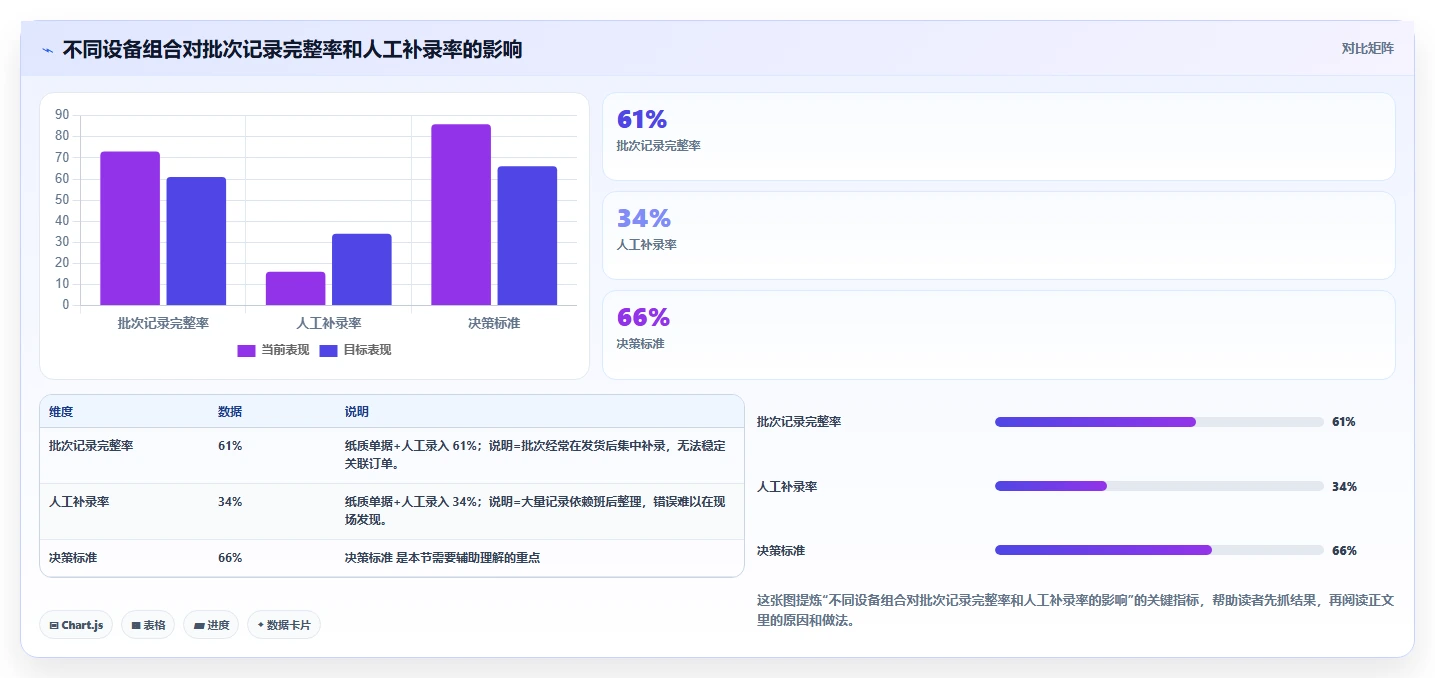Click the 决策标准 progress bar
Screen dimensions: 1435x678
[1159, 550]
